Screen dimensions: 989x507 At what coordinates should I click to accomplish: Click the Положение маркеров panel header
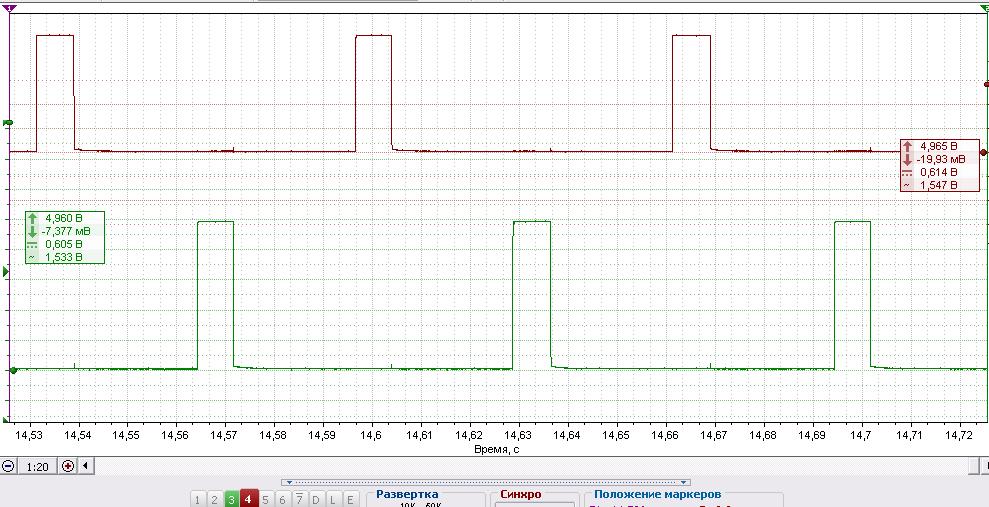click(657, 495)
